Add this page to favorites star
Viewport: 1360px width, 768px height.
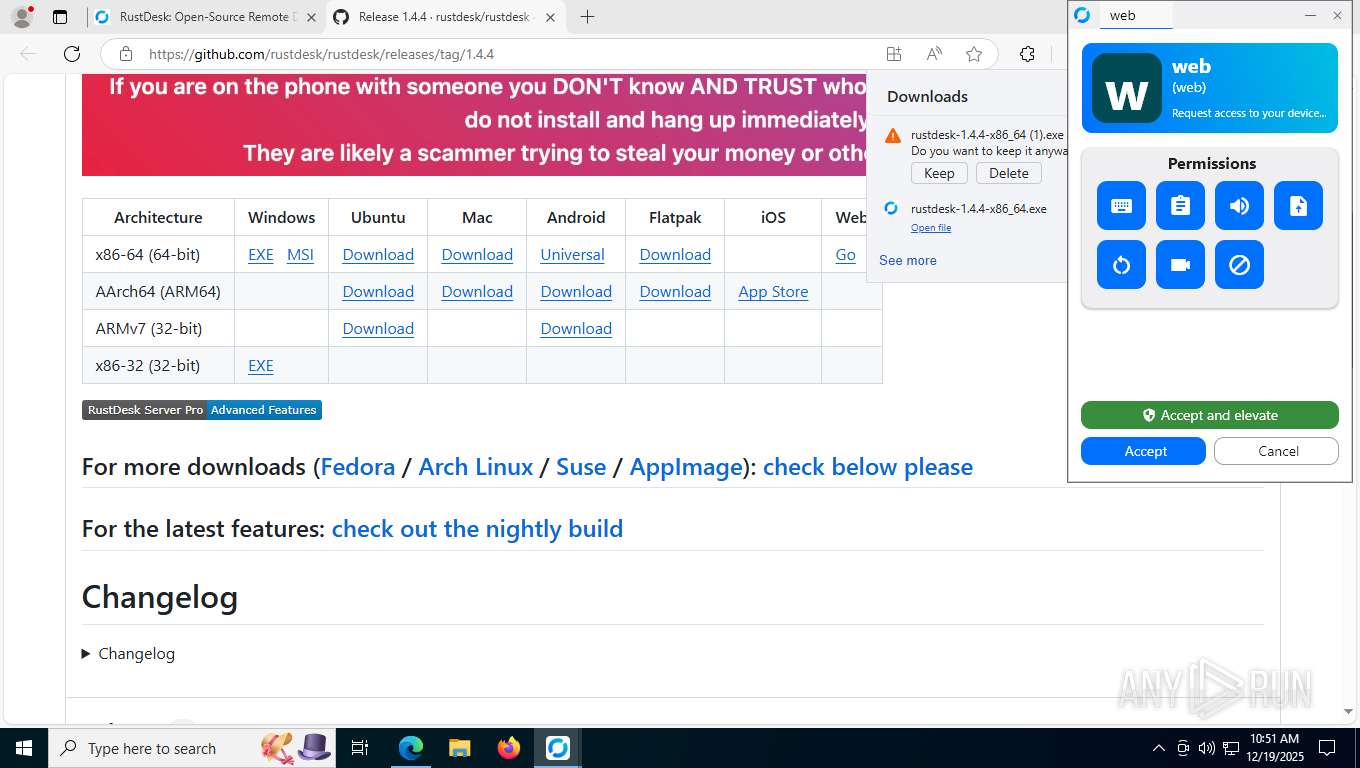(974, 54)
